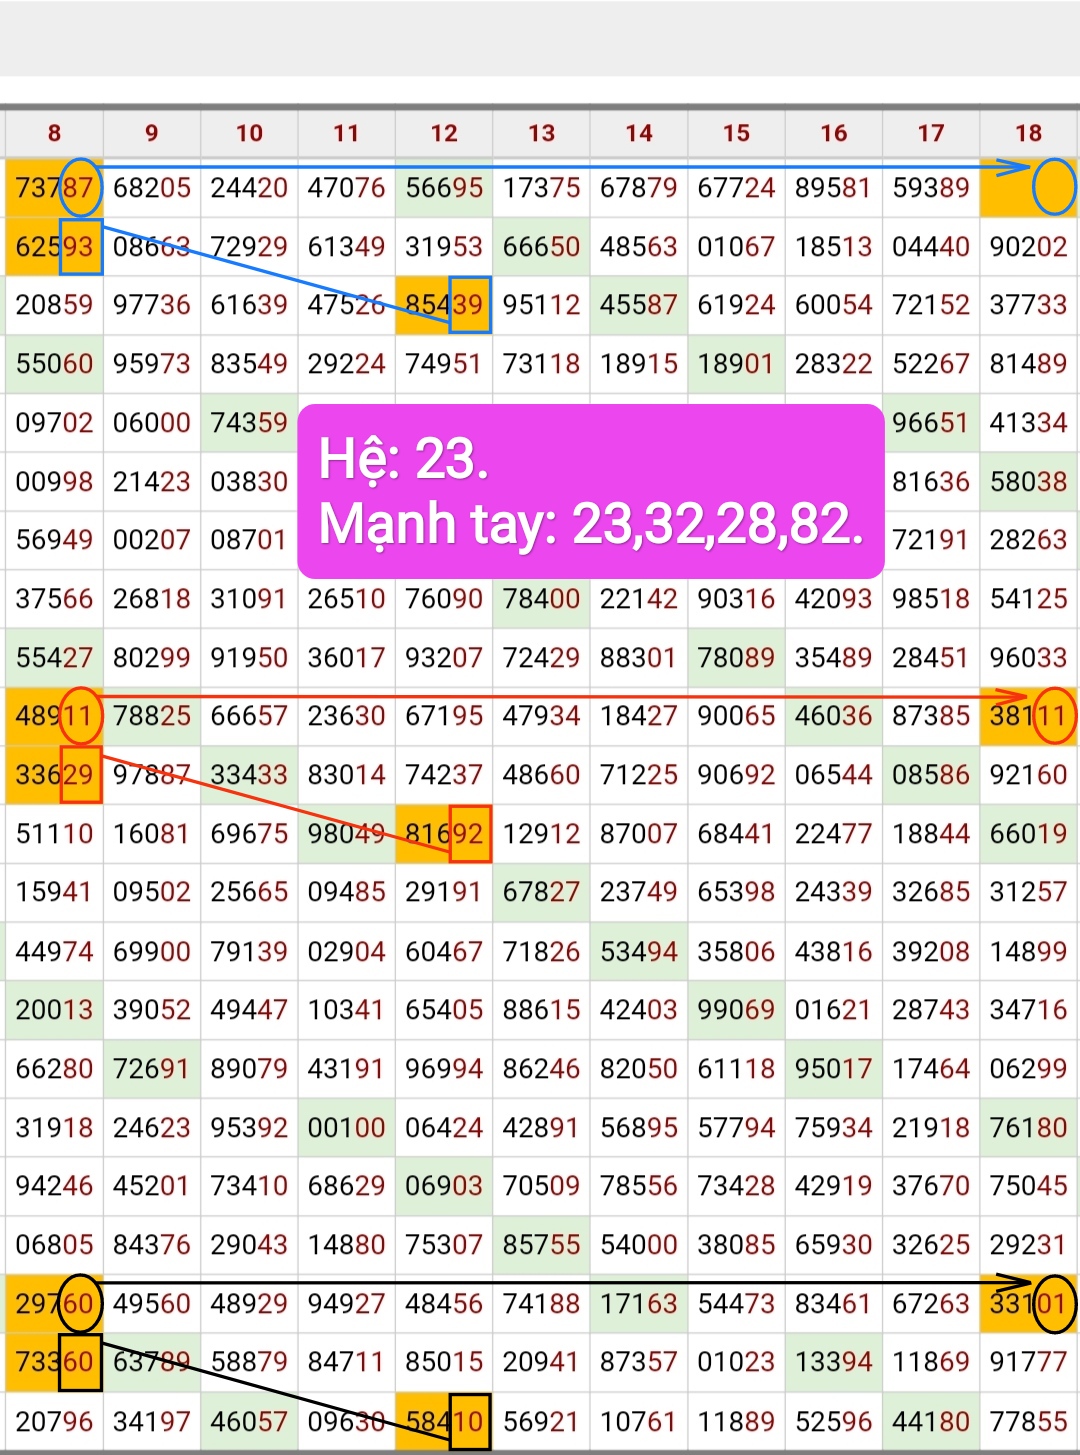
Task: Click the cell 89581
Action: coord(834,188)
